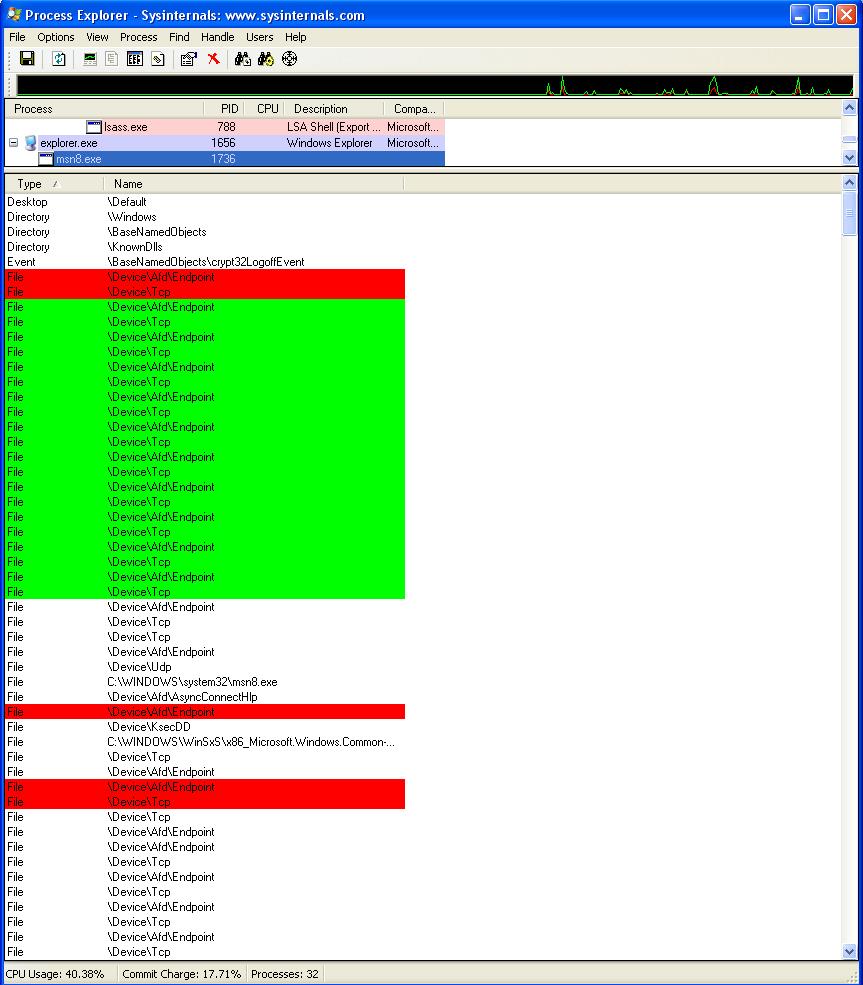Click the process list scrollbar thumb
Viewport: 863px width, 985px height.
click(849, 139)
